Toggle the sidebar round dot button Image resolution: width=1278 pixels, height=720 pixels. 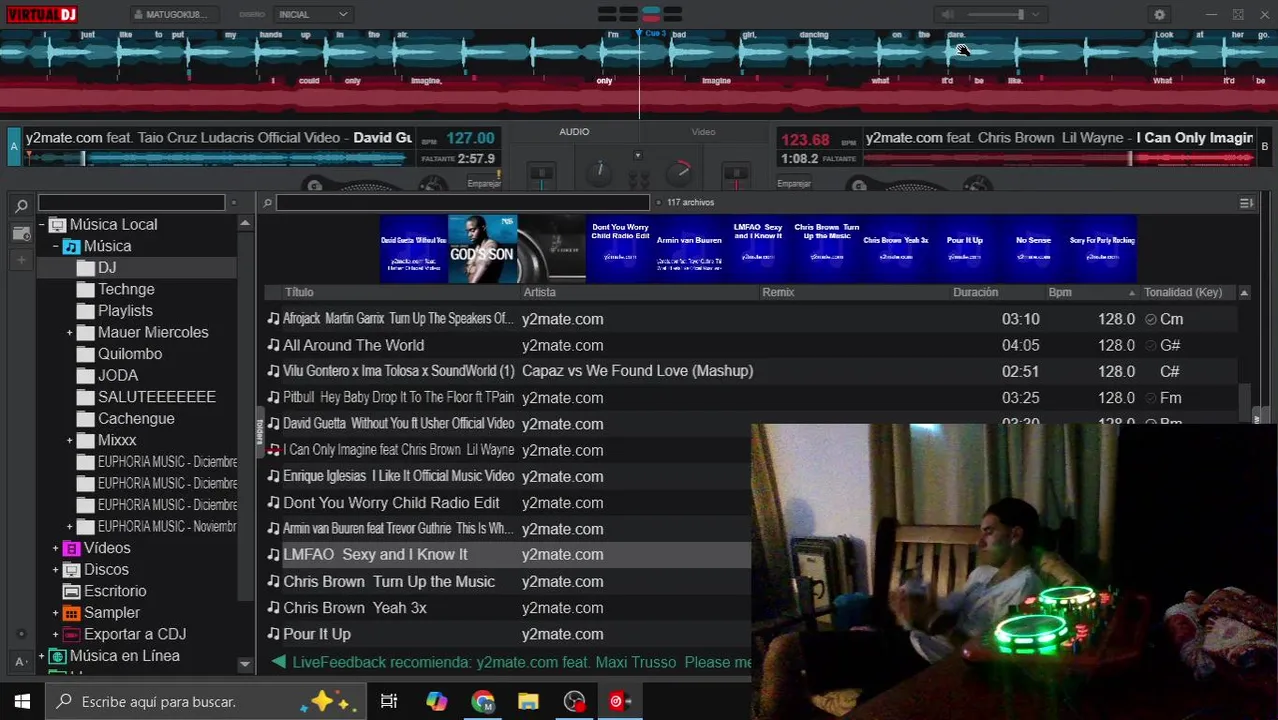pyautogui.click(x=21, y=634)
